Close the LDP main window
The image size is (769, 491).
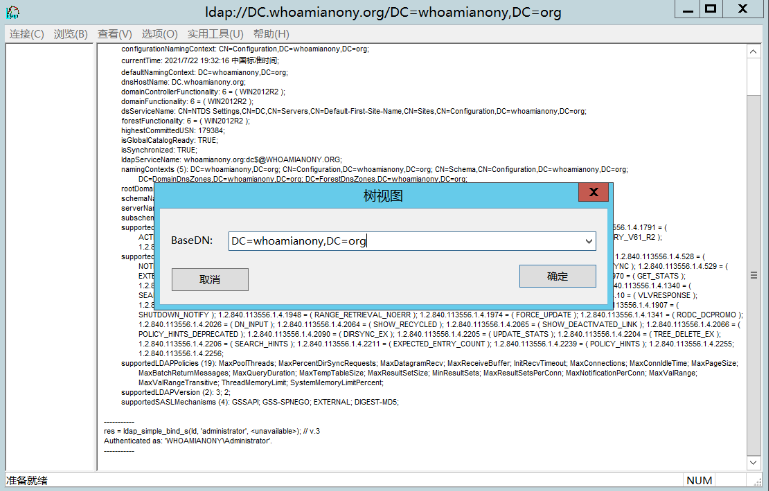[743, 9]
